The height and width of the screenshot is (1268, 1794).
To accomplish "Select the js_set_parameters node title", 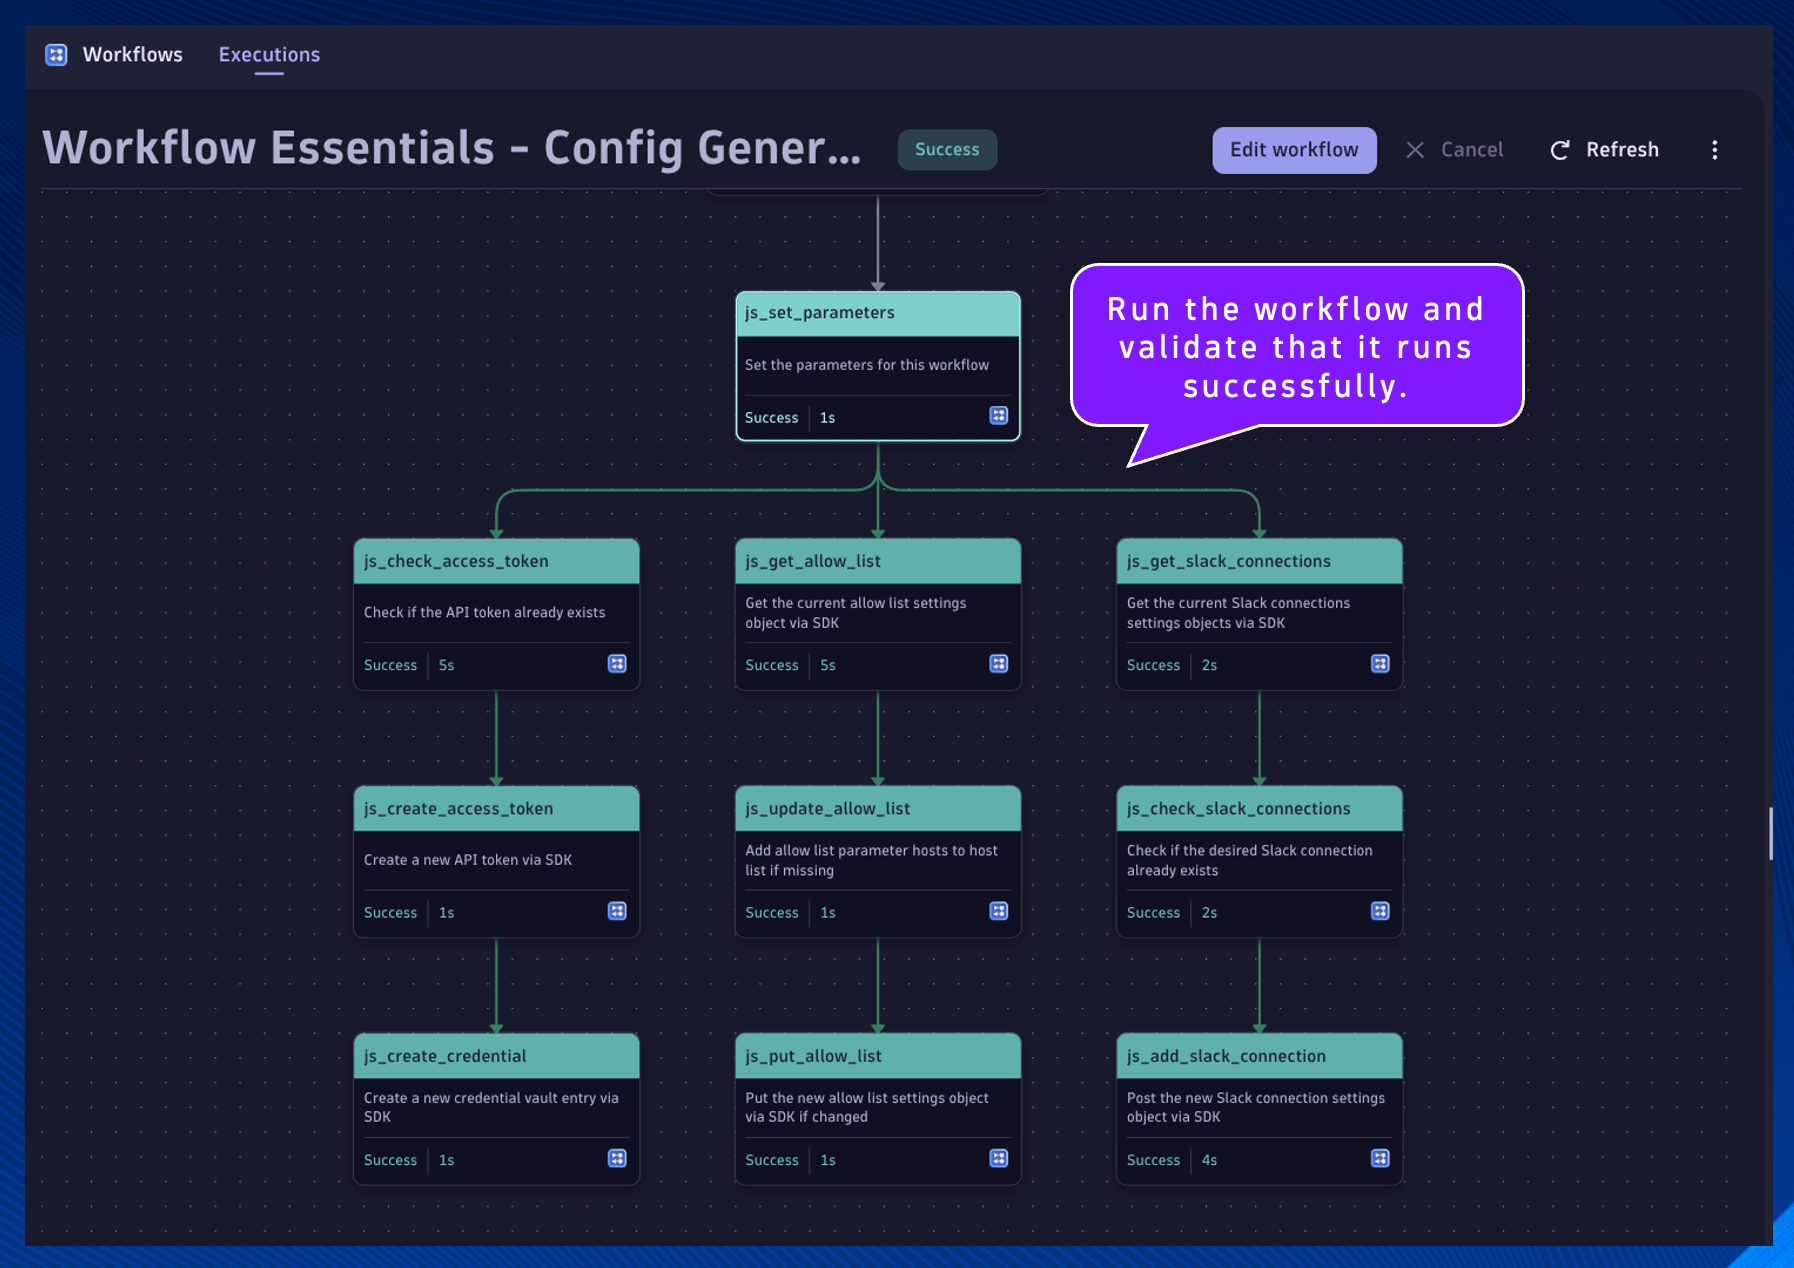I will (x=819, y=313).
